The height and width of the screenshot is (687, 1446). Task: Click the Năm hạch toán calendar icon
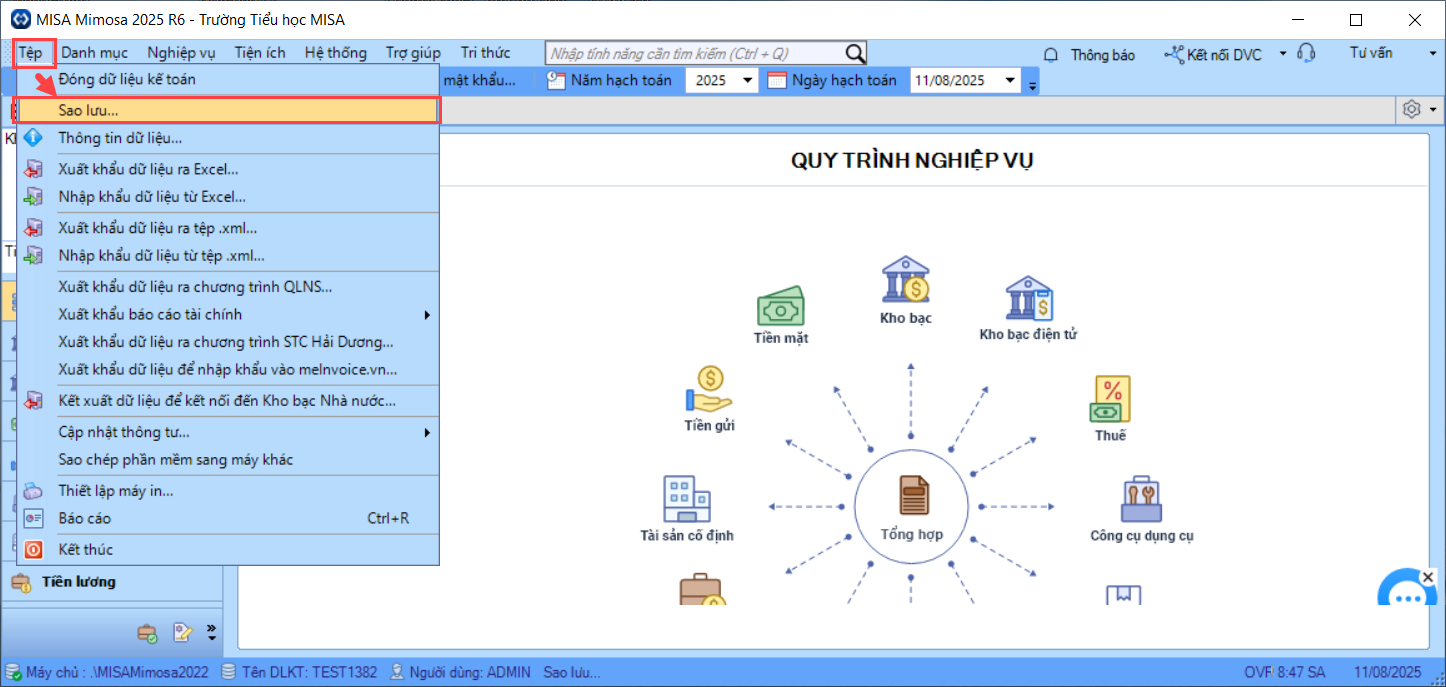[556, 81]
